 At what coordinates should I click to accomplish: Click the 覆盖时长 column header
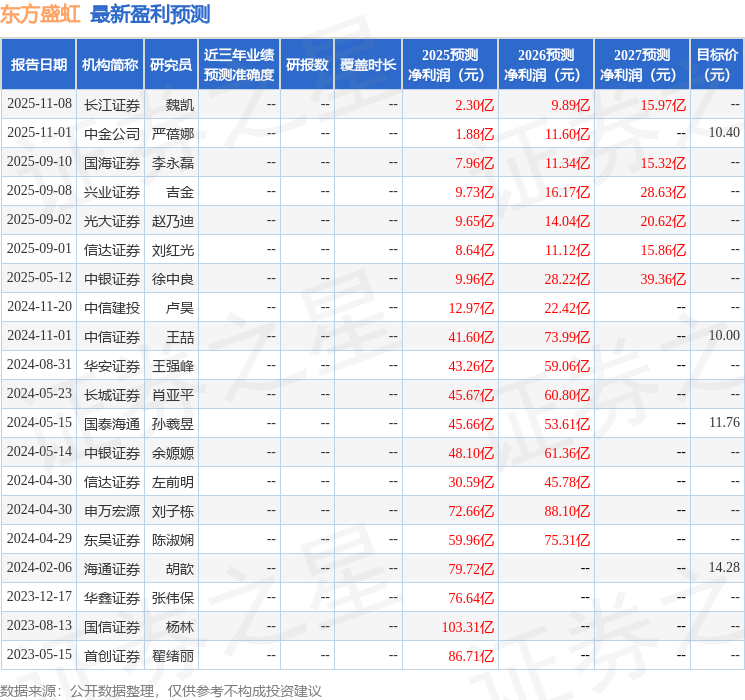368,64
